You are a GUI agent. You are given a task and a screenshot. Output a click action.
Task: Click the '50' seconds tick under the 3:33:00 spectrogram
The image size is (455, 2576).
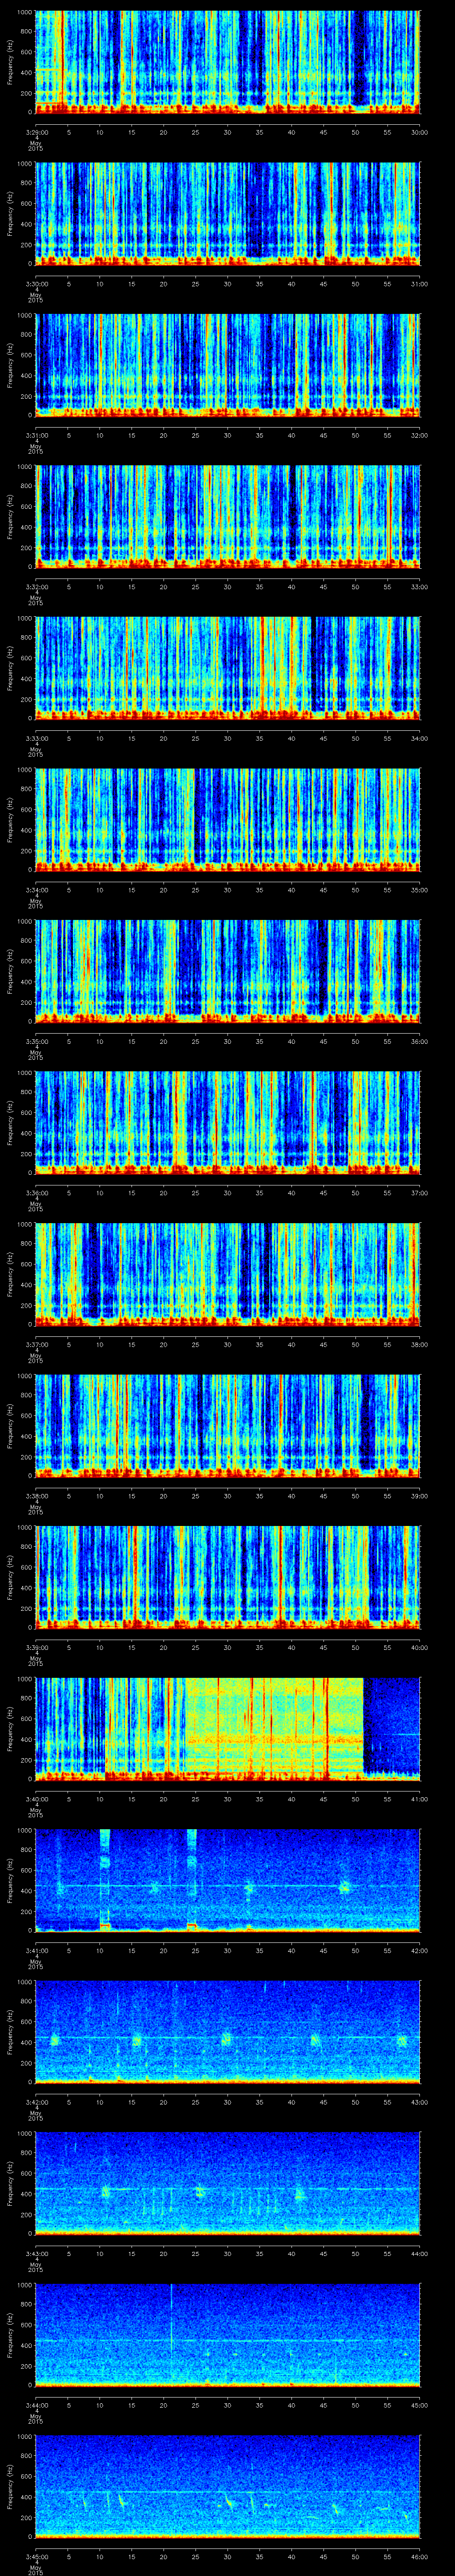[x=356, y=737]
